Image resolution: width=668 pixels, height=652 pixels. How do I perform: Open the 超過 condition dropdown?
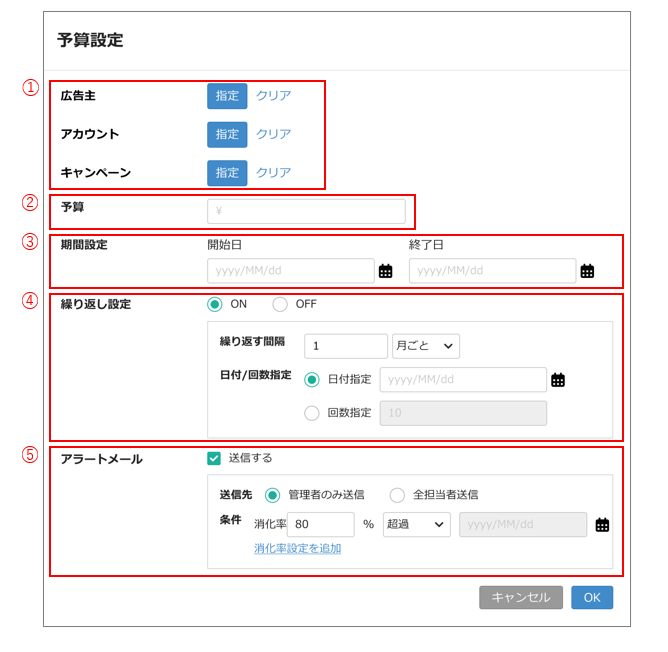[416, 525]
